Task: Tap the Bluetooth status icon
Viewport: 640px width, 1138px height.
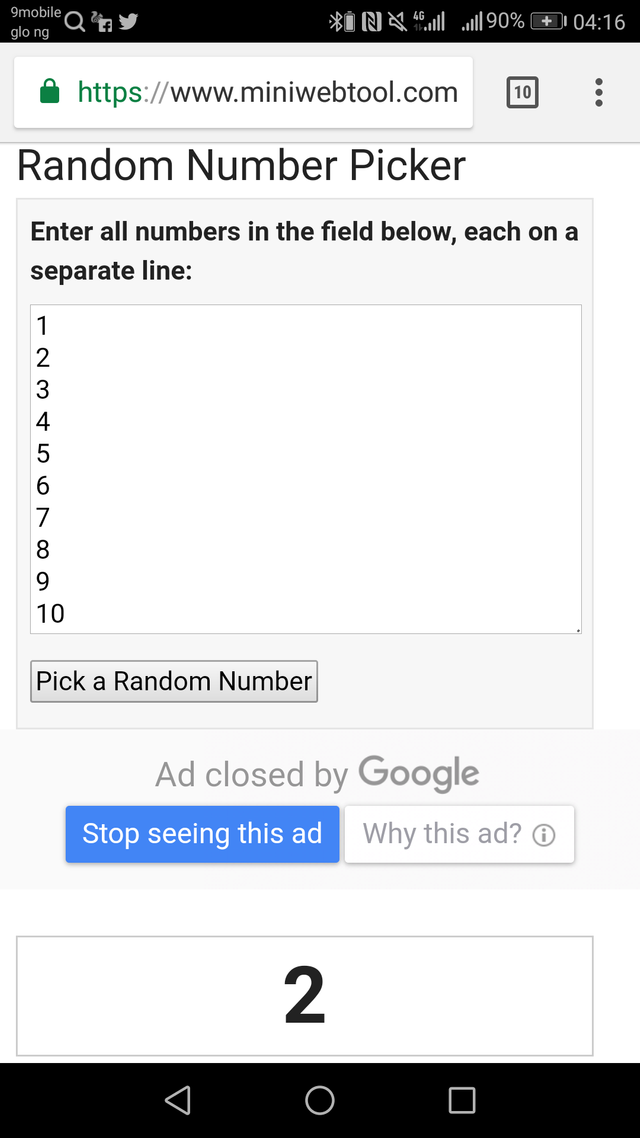Action: [x=341, y=21]
